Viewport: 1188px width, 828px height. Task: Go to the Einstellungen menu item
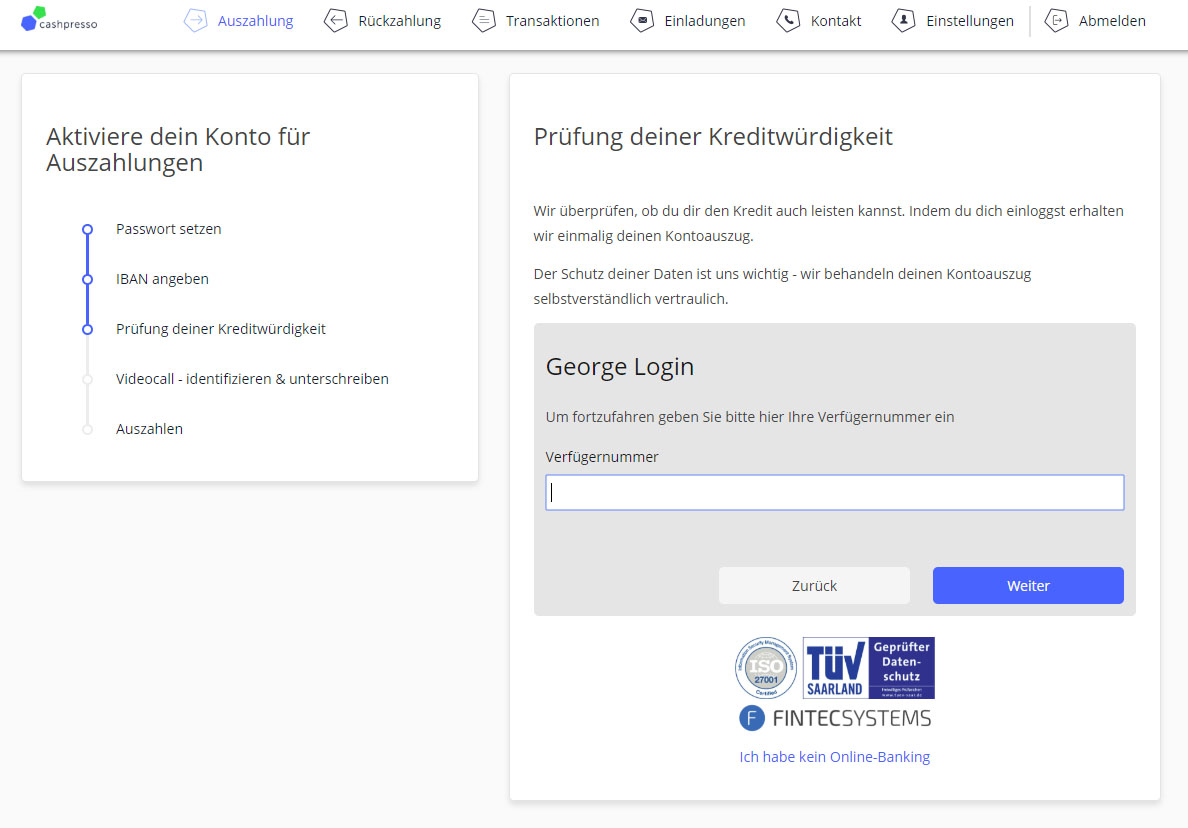coord(969,21)
